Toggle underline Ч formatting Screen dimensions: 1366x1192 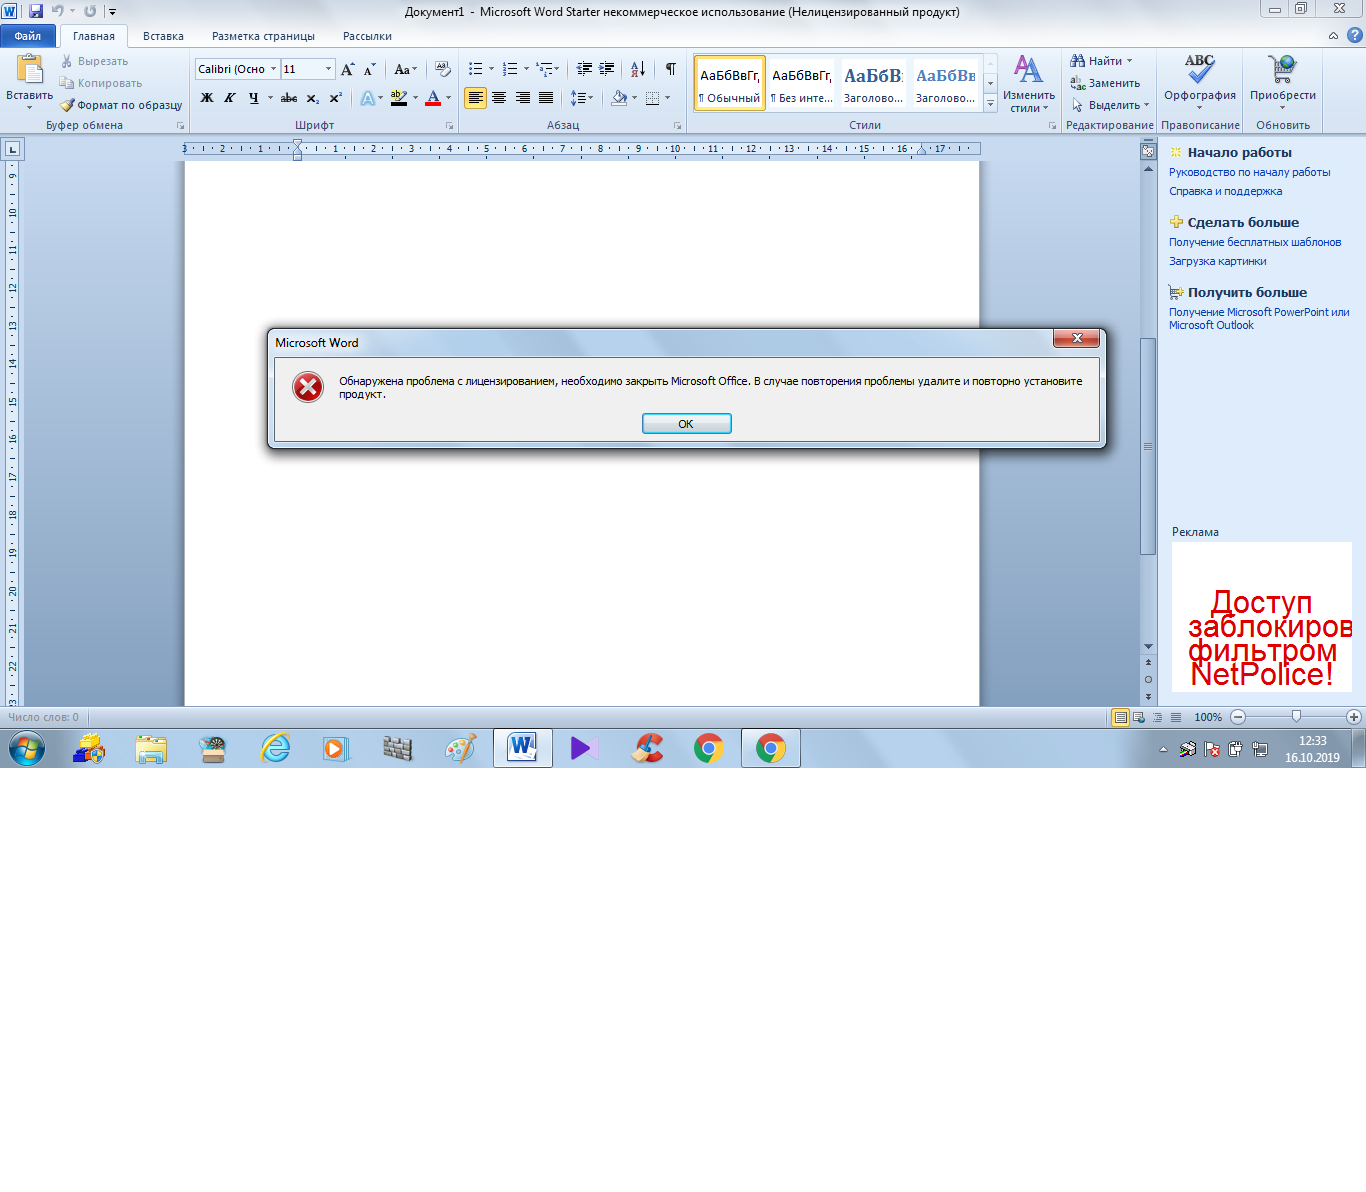(254, 98)
